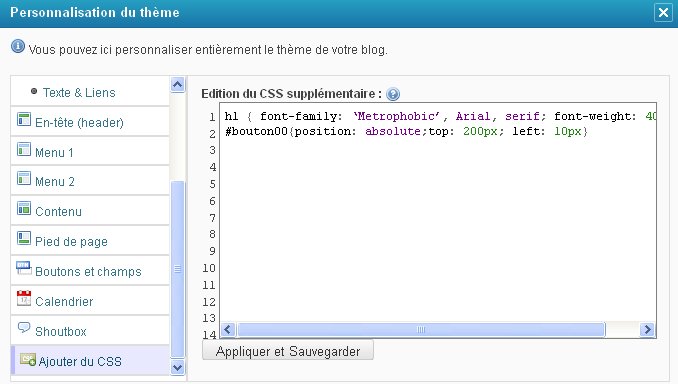The width and height of the screenshot is (678, 384).
Task: Click the Contenu layout icon
Action: (24, 208)
